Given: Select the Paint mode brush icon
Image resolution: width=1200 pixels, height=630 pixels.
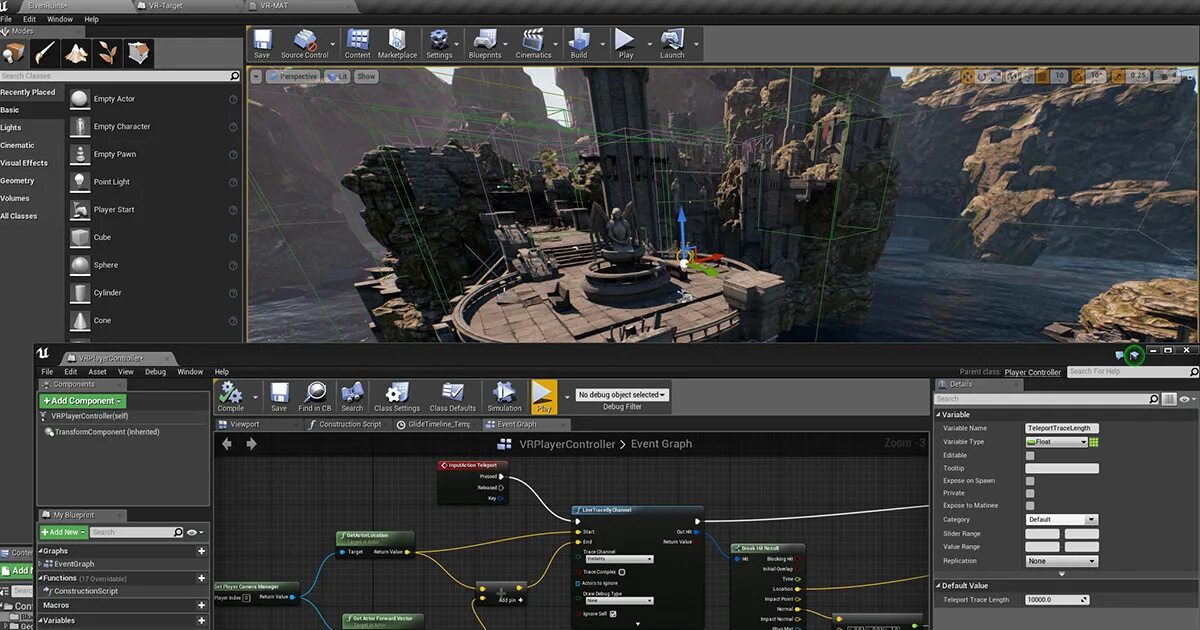Looking at the screenshot, I should point(46,52).
